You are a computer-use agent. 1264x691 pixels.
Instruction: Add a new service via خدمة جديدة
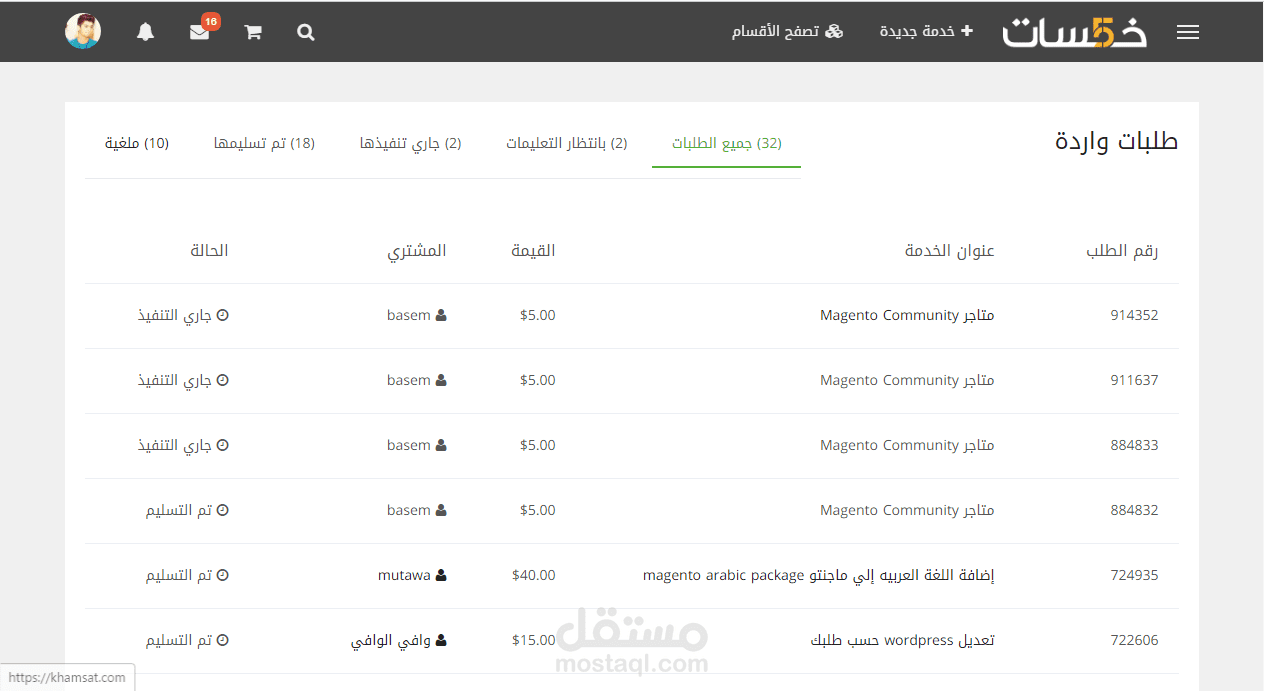926,31
